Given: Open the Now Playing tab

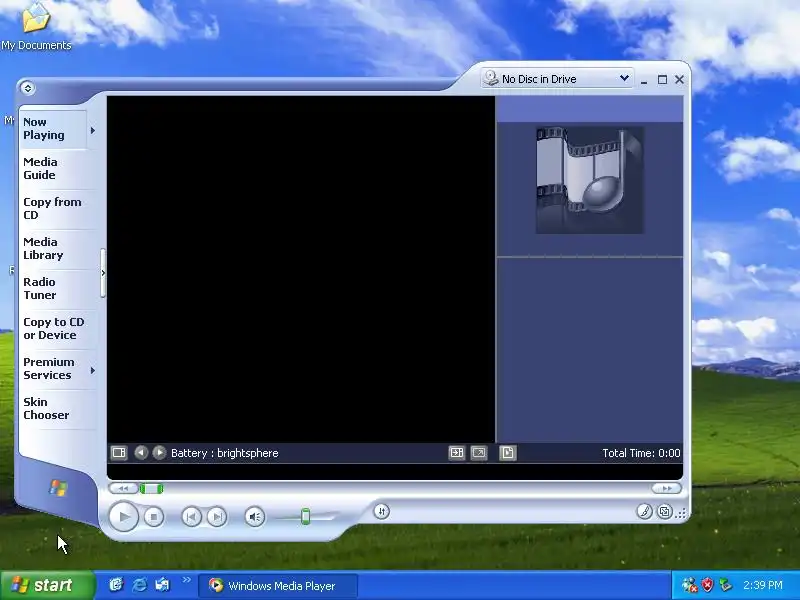Looking at the screenshot, I should click(53, 129).
